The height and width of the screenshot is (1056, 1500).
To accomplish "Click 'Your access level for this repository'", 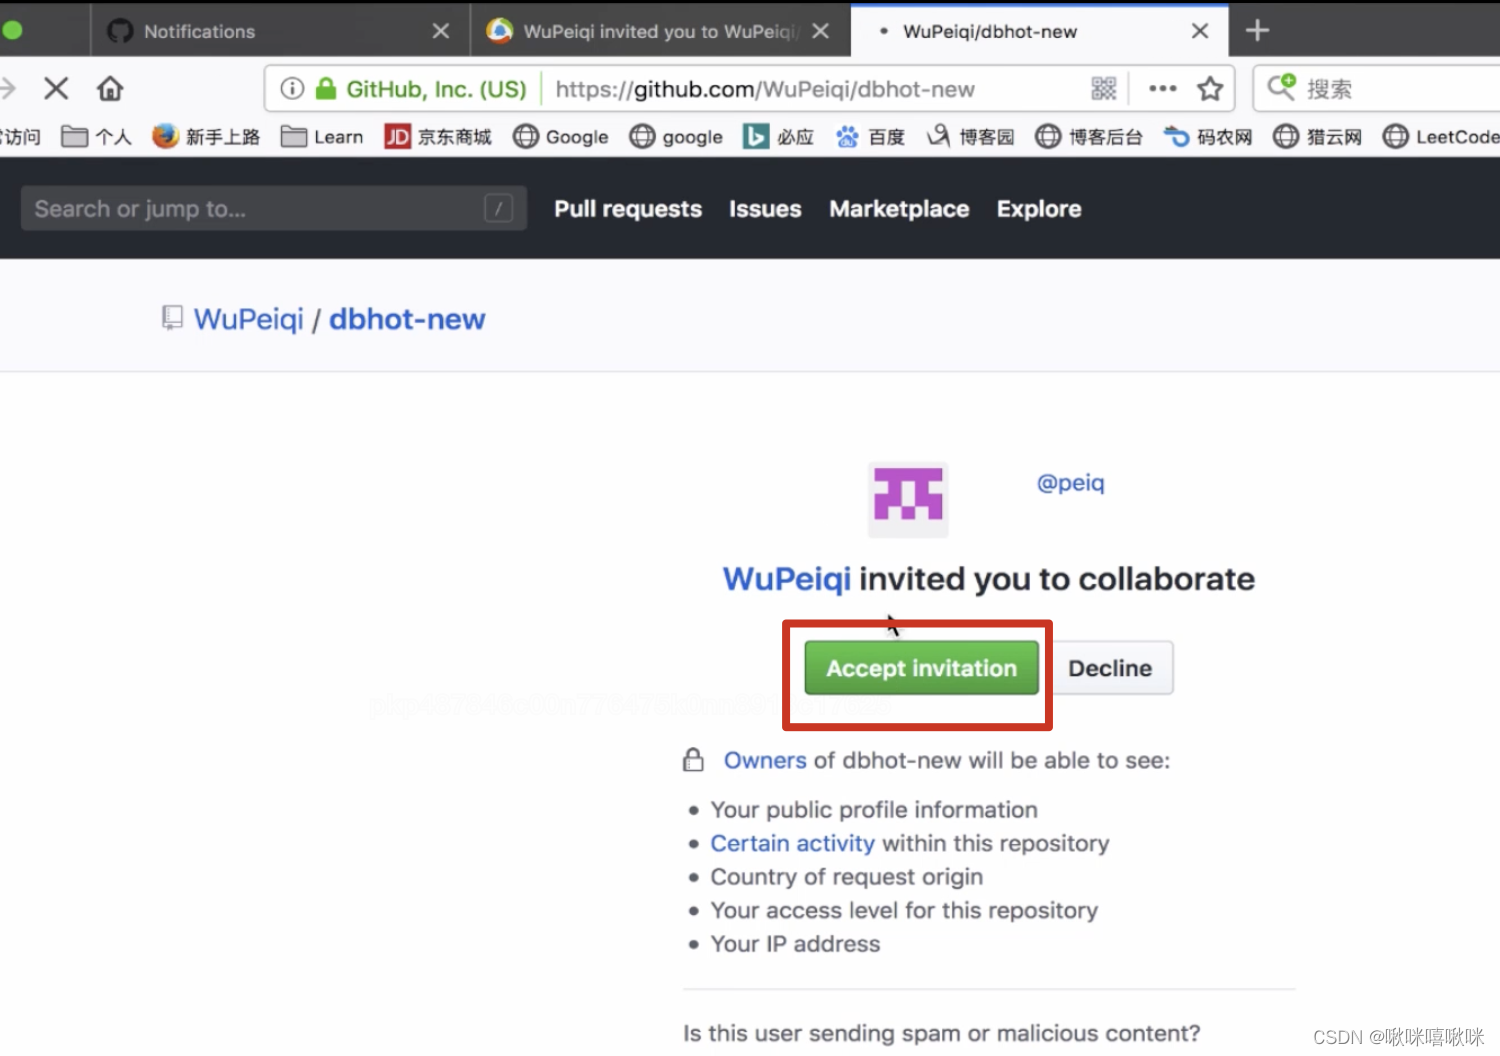I will [904, 910].
